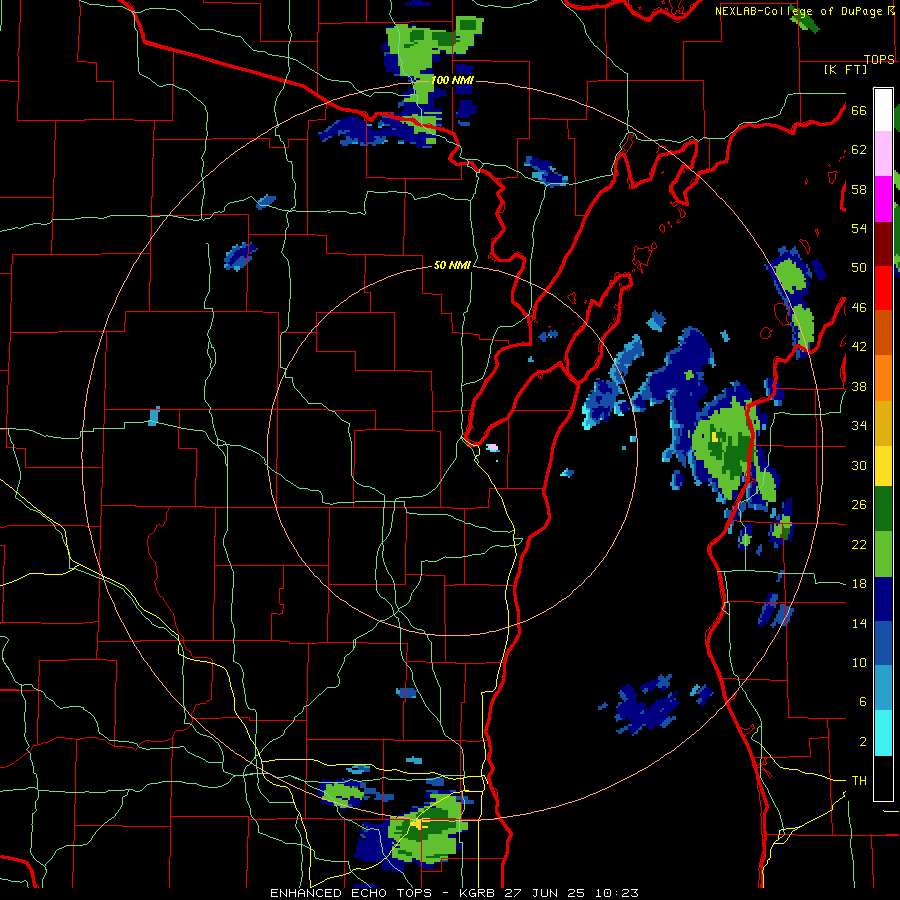Click the 66 legend value
This screenshot has width=900, height=900.
(x=859, y=110)
